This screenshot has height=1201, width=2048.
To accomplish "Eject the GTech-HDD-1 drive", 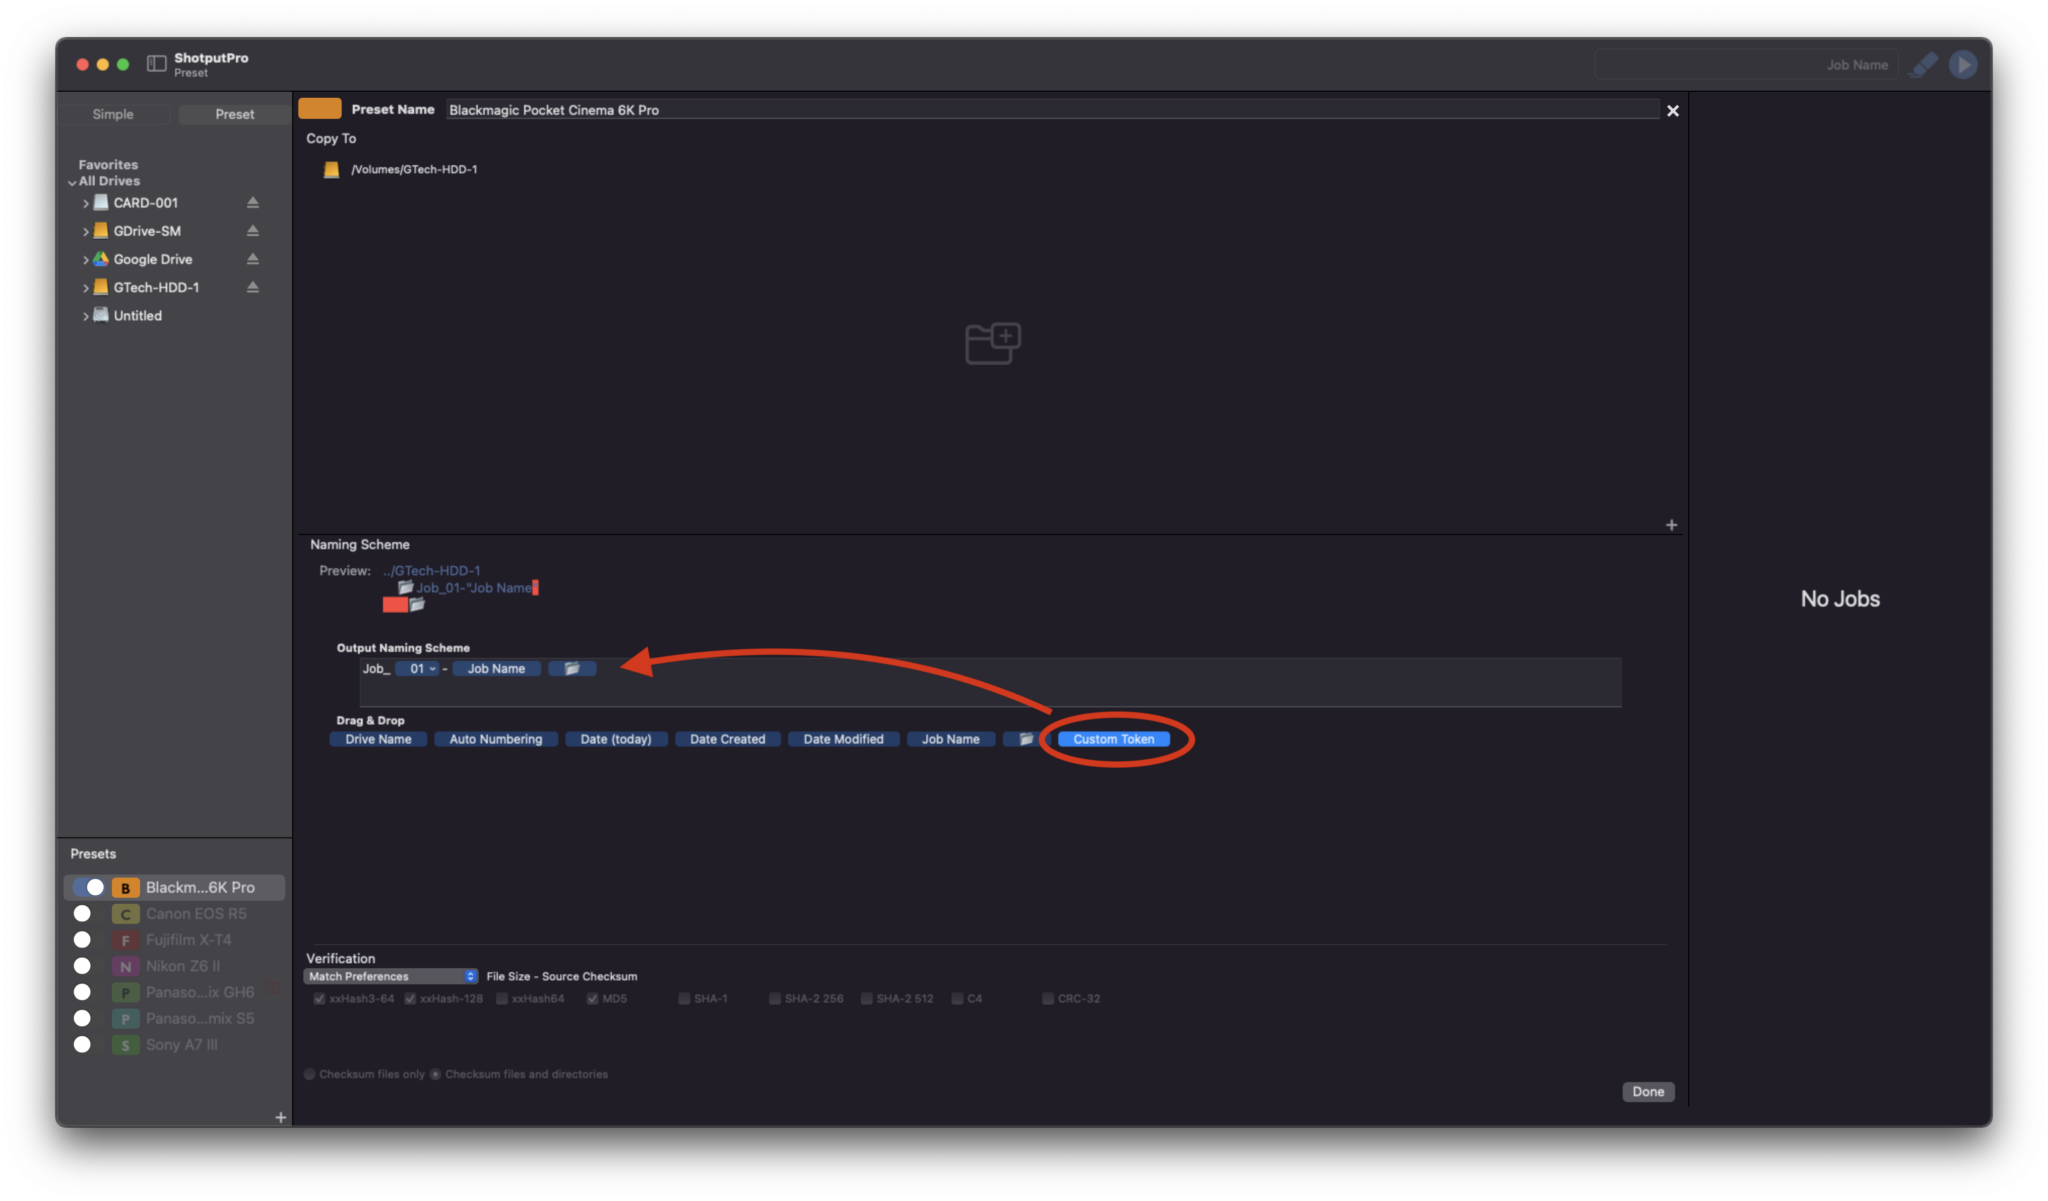I will (253, 288).
